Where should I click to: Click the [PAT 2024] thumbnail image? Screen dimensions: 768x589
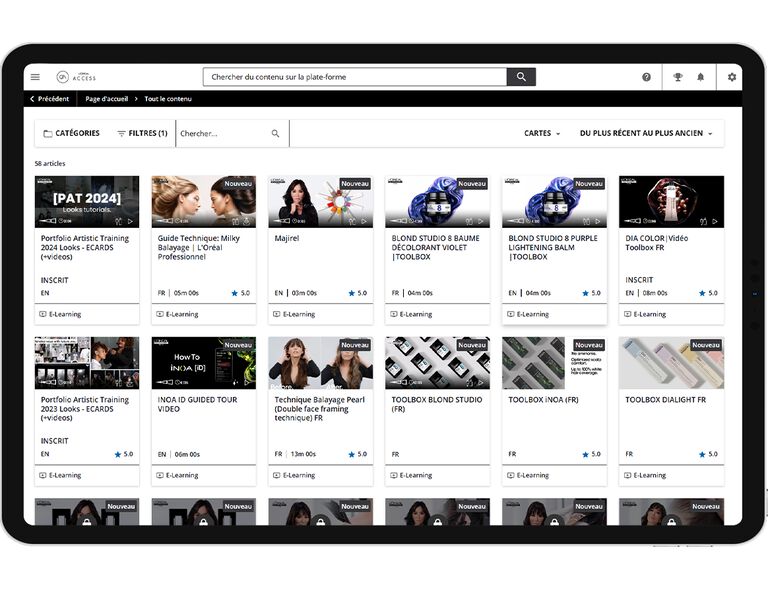(x=87, y=202)
